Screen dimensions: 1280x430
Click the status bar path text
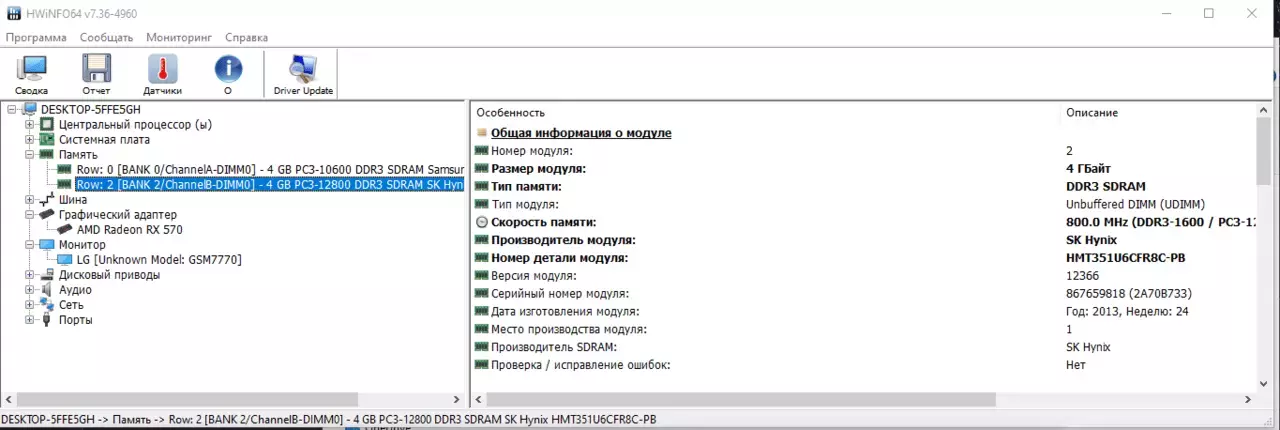tap(329, 419)
